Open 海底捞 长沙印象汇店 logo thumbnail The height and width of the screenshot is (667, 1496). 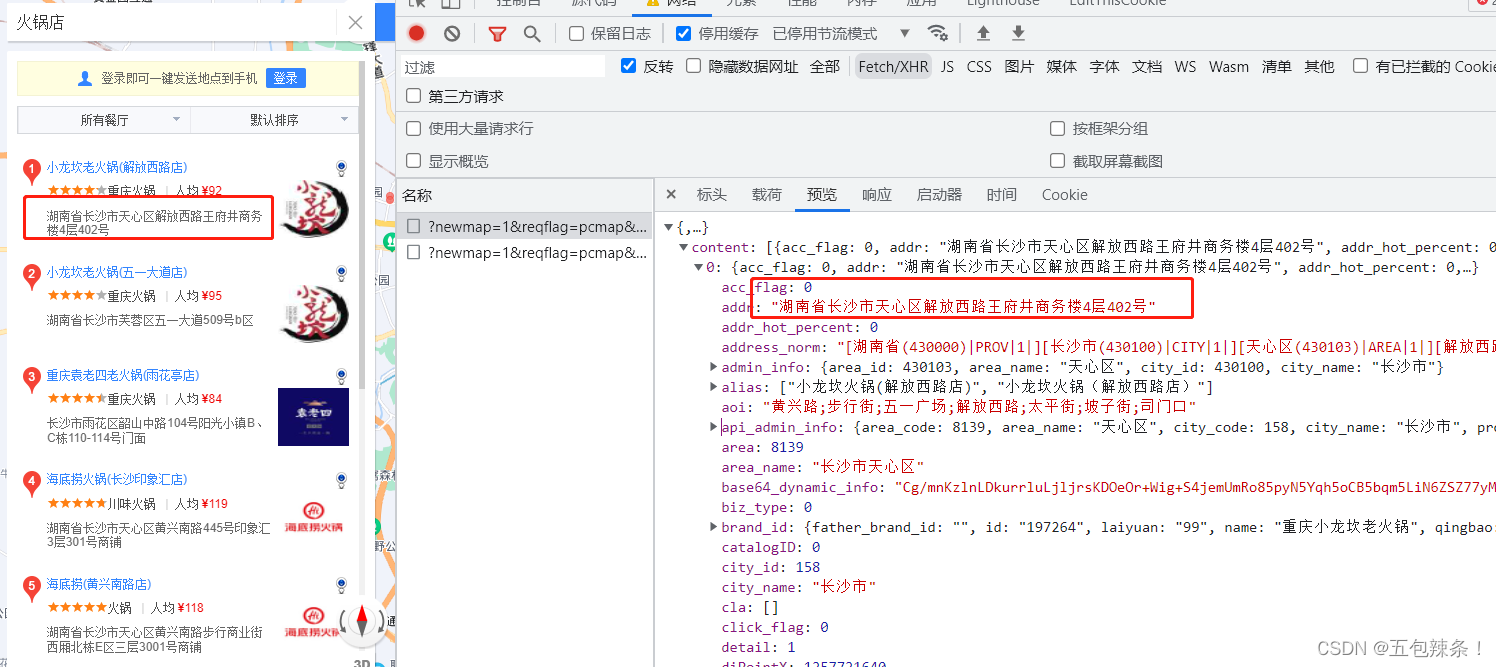click(313, 515)
